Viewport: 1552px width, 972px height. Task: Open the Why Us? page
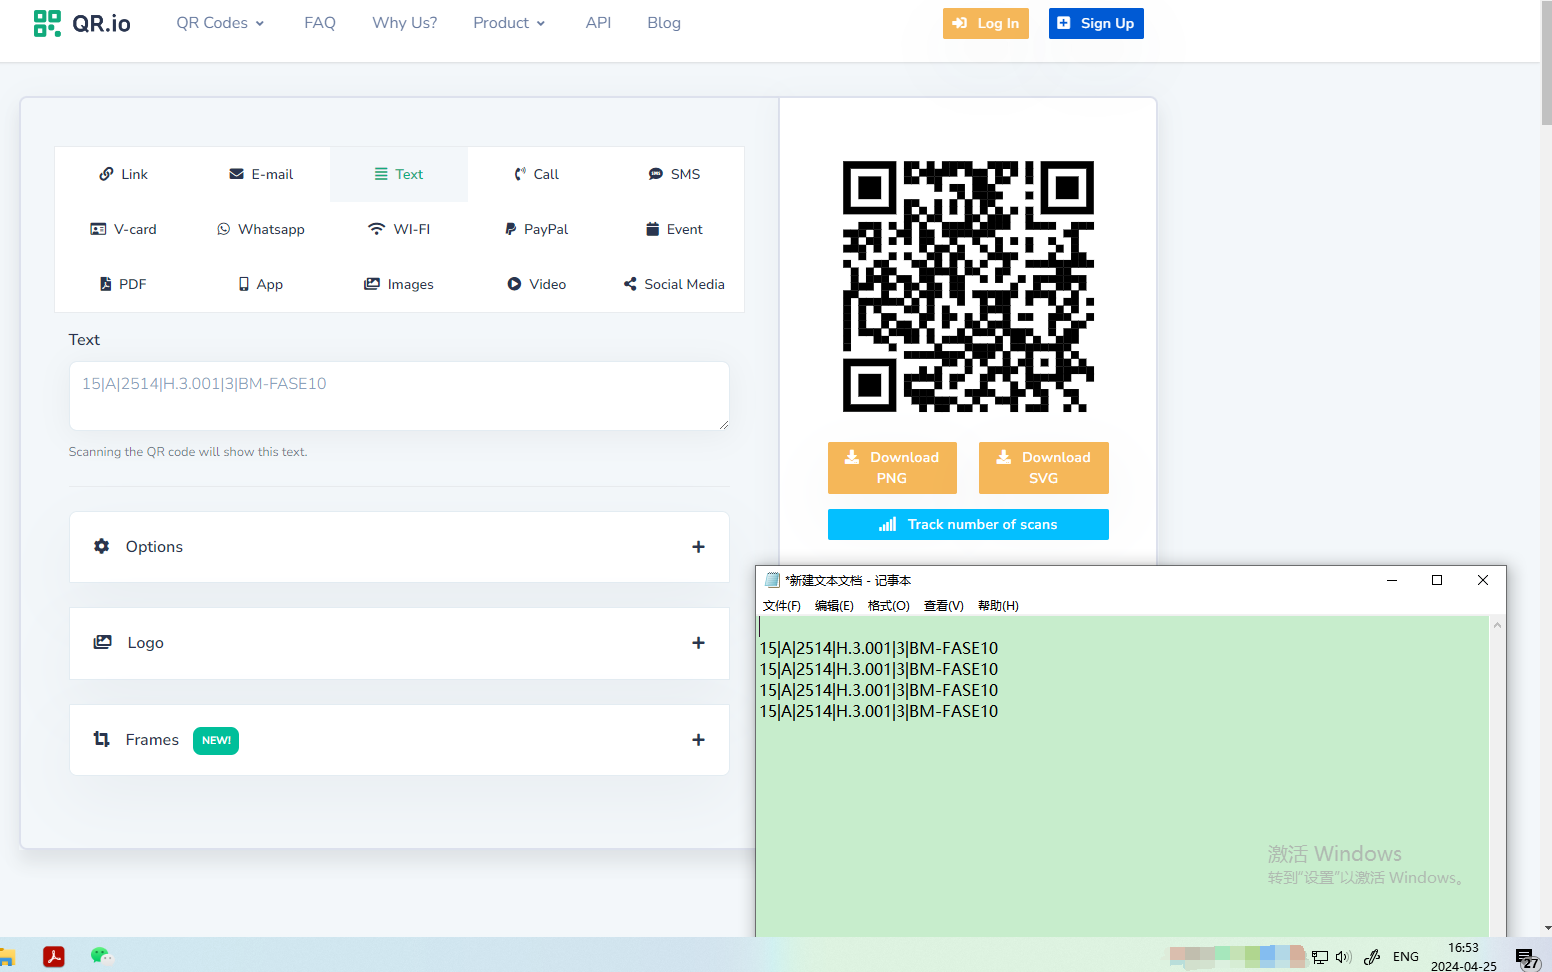[404, 23]
